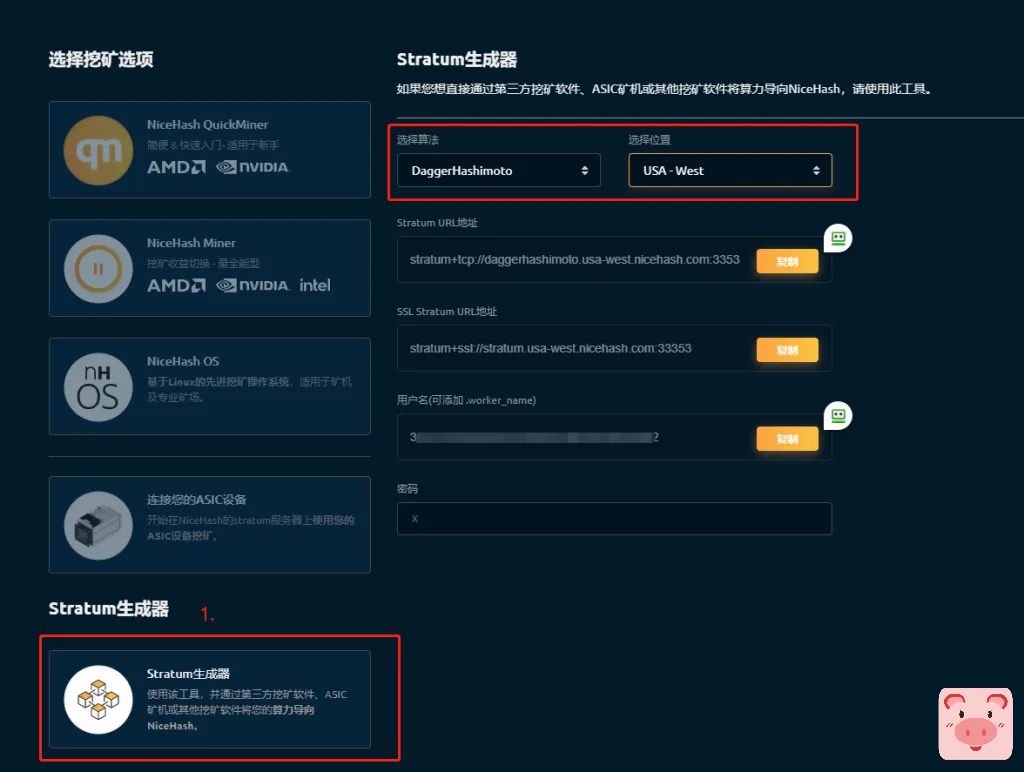1024x772 pixels.
Task: Click the 'SSL Stratum URL地址' label
Action: click(447, 312)
